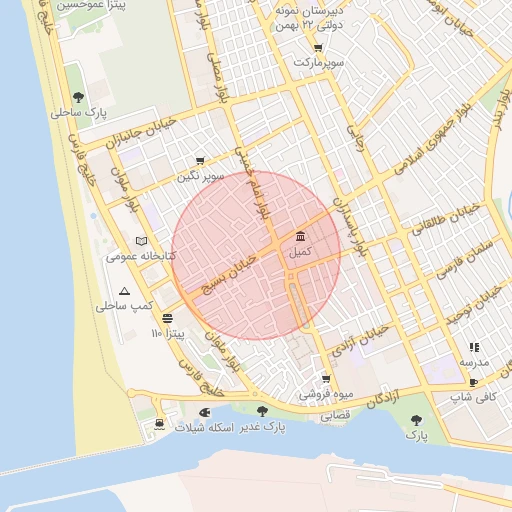The width and height of the screenshot is (512, 512).
Task: Select the camp triangle icon for کمپ ساحلی
Action: pos(124,291)
